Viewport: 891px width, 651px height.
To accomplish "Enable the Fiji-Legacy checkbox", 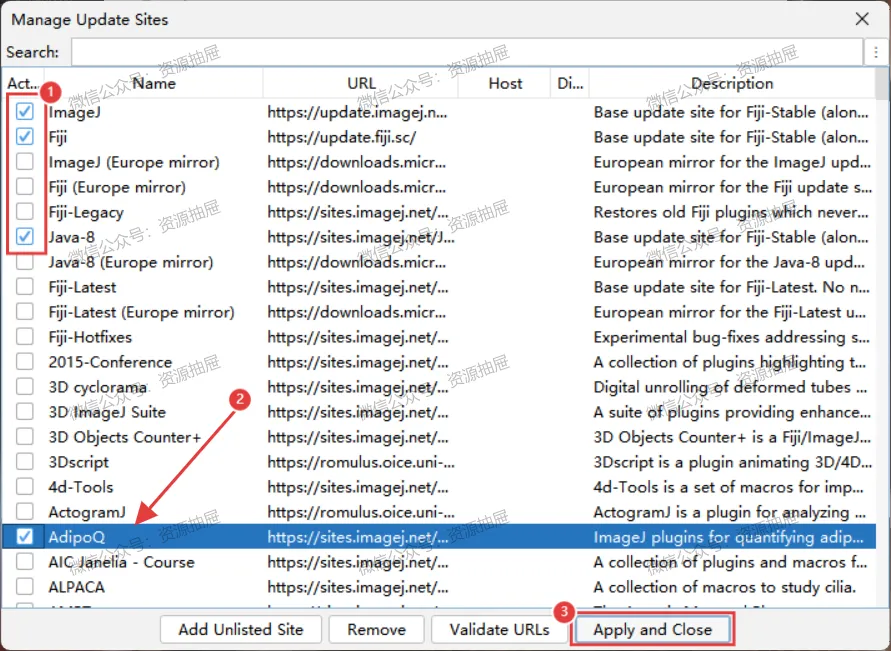I will pyautogui.click(x=24, y=212).
